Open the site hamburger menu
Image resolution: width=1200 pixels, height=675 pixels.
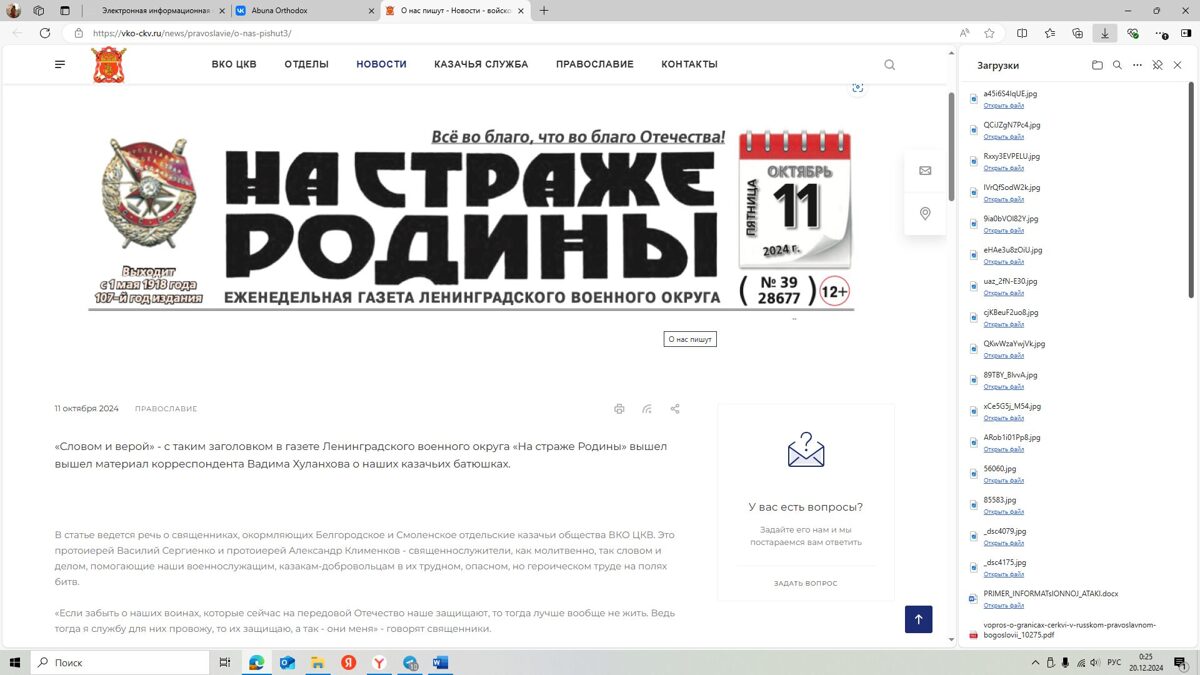(60, 64)
